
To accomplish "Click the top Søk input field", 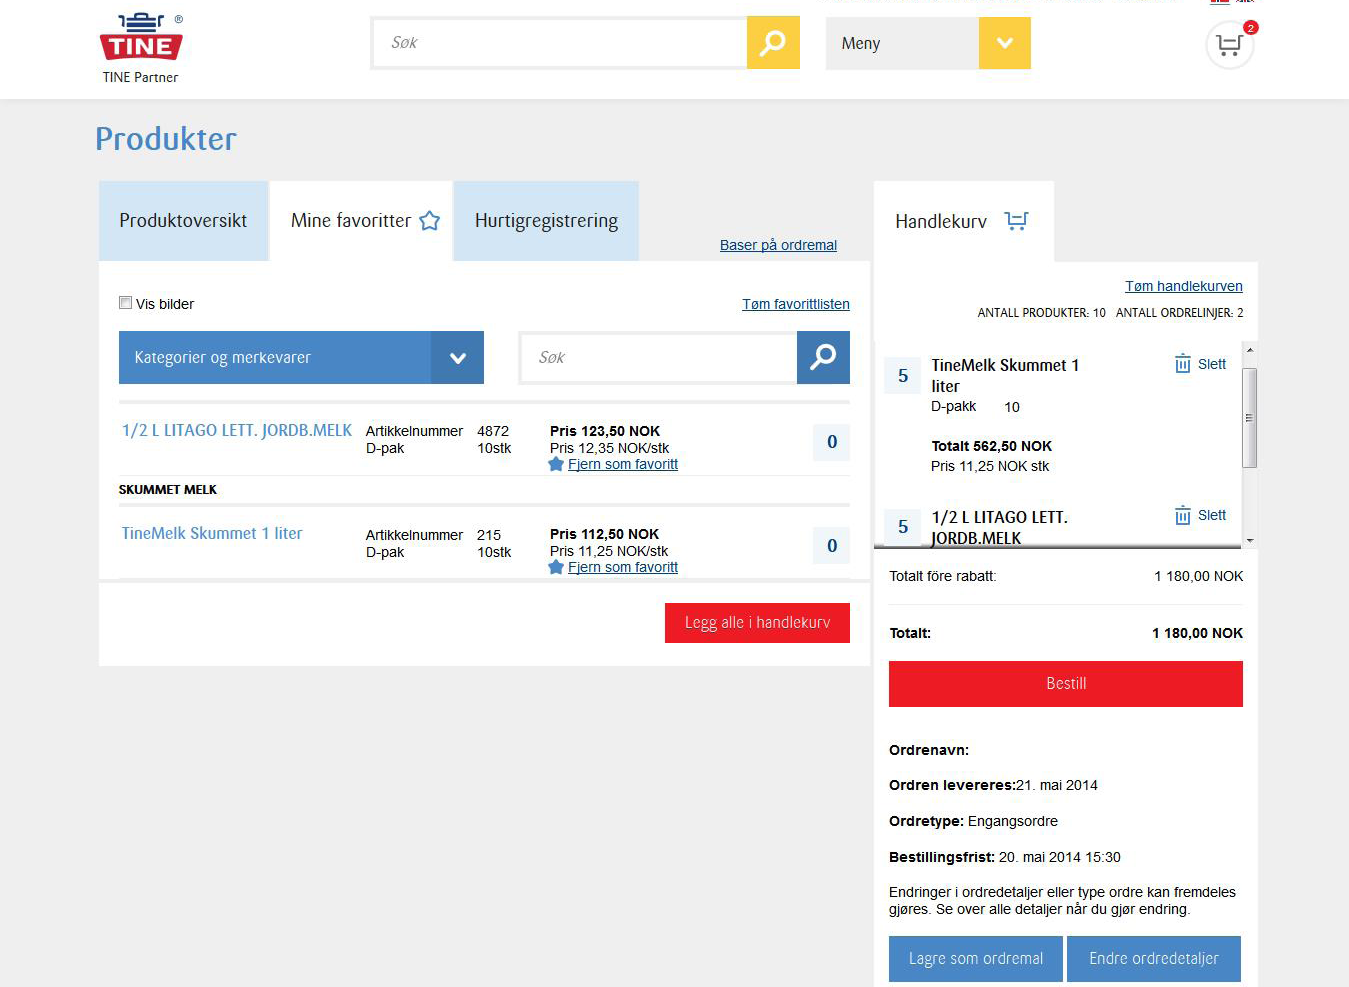I will pos(560,43).
